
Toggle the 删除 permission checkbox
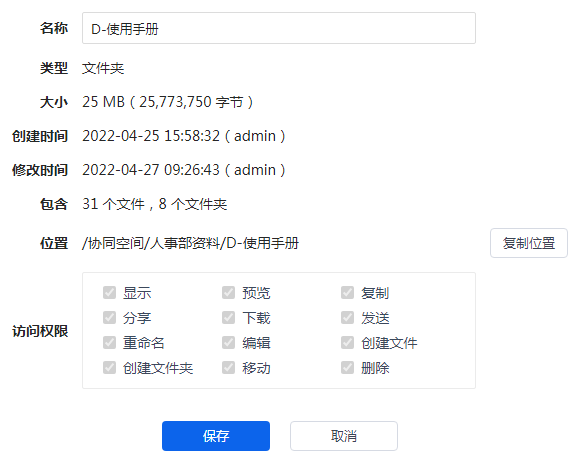click(347, 368)
